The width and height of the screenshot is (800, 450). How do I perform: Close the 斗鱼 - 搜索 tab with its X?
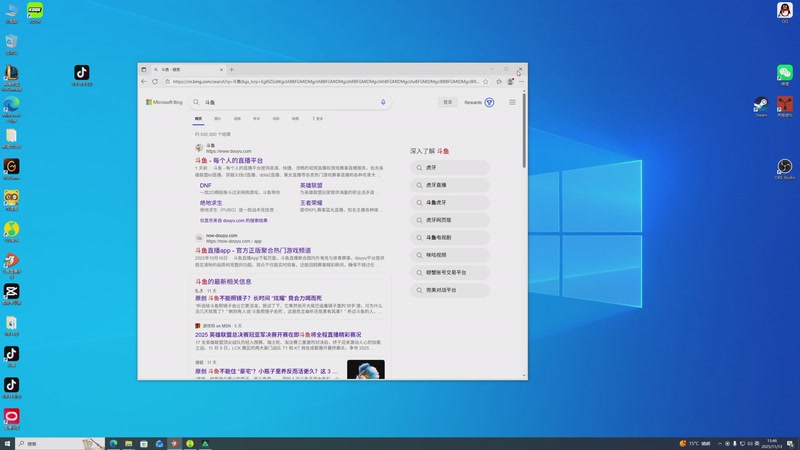(x=221, y=69)
